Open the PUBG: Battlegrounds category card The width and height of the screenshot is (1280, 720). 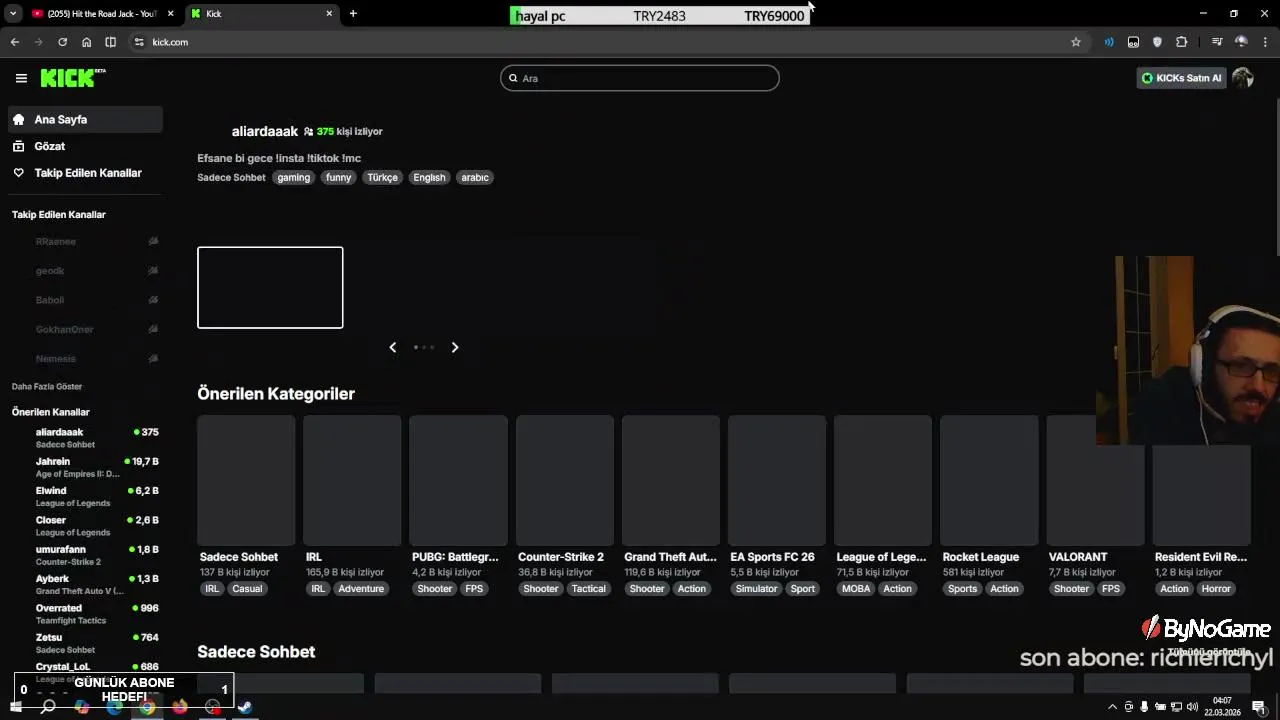(458, 481)
